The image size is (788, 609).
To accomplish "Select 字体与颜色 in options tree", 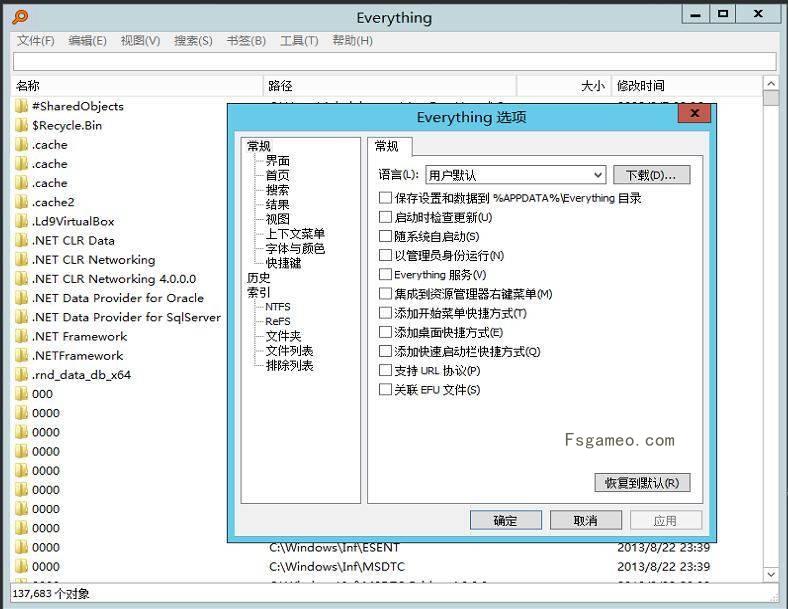I will 295,248.
